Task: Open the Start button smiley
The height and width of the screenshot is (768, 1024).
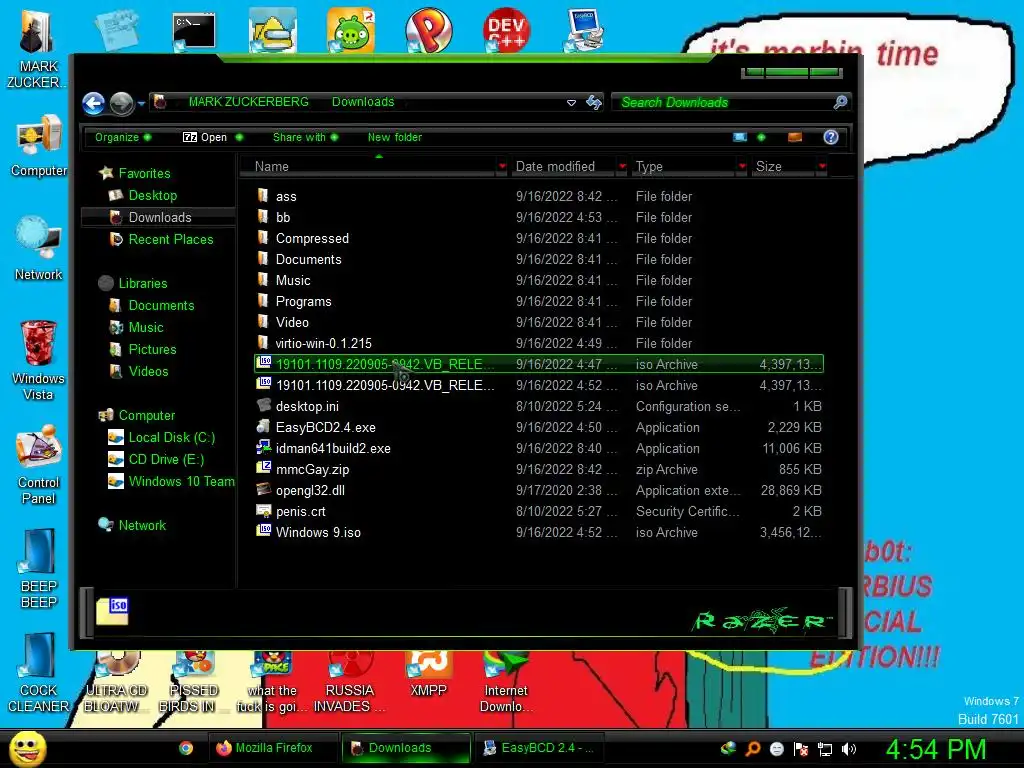Action: click(x=27, y=748)
